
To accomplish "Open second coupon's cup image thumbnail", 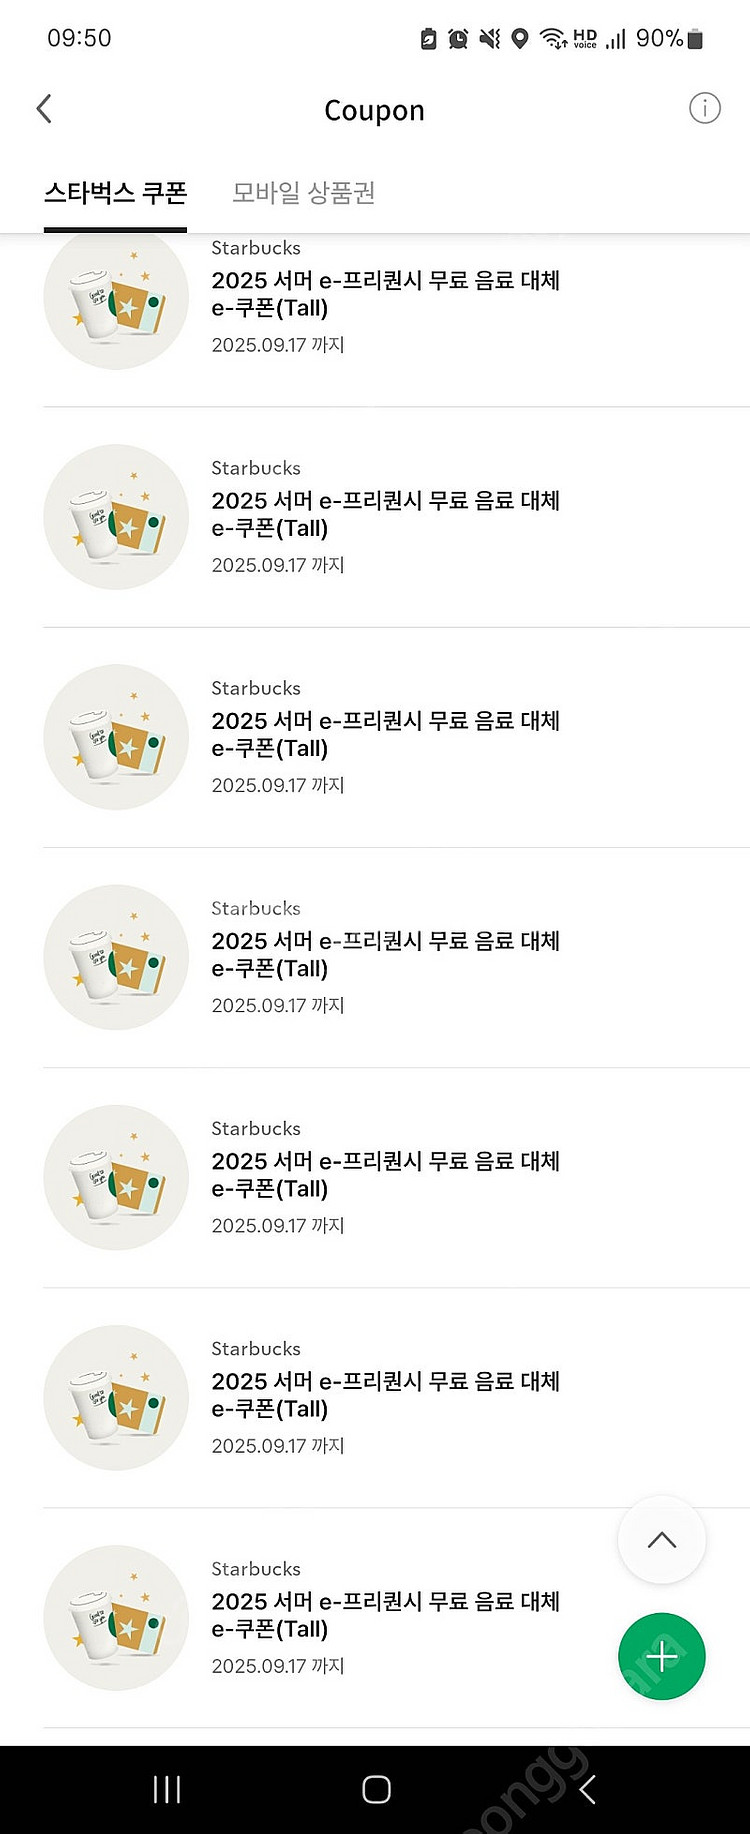I will 116,517.
